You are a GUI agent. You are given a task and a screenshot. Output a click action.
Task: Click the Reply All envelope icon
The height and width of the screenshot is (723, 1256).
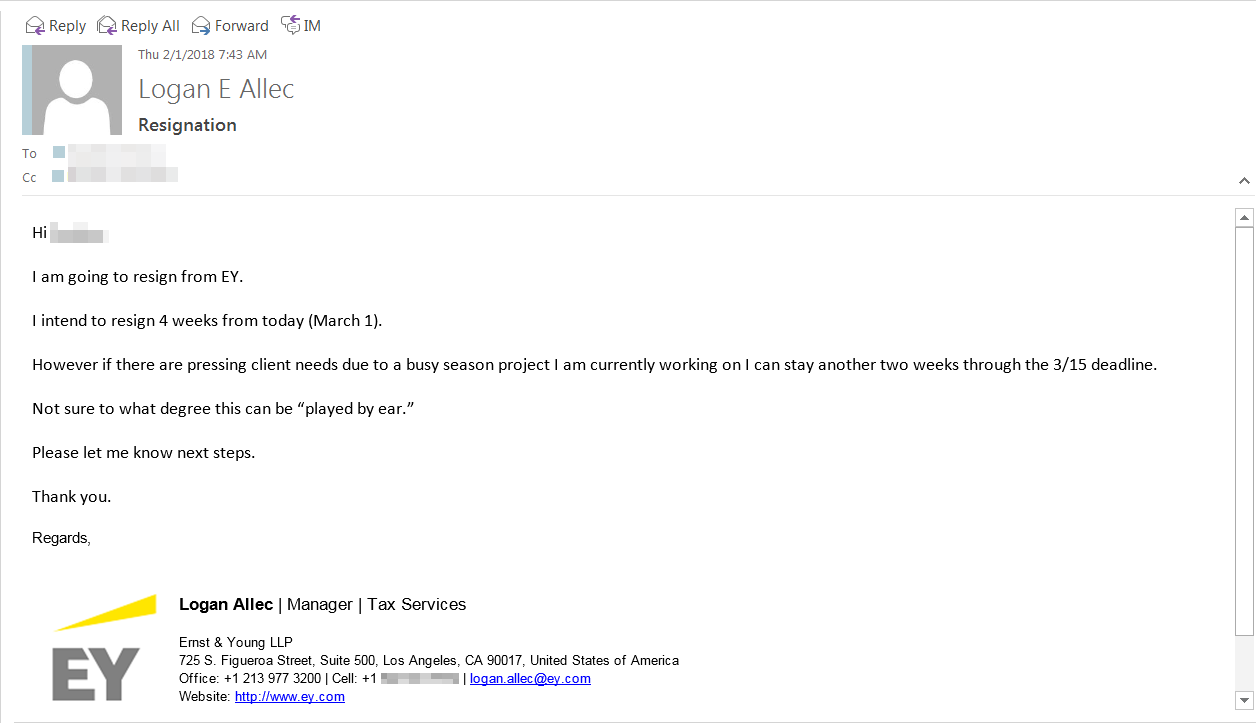coord(107,25)
